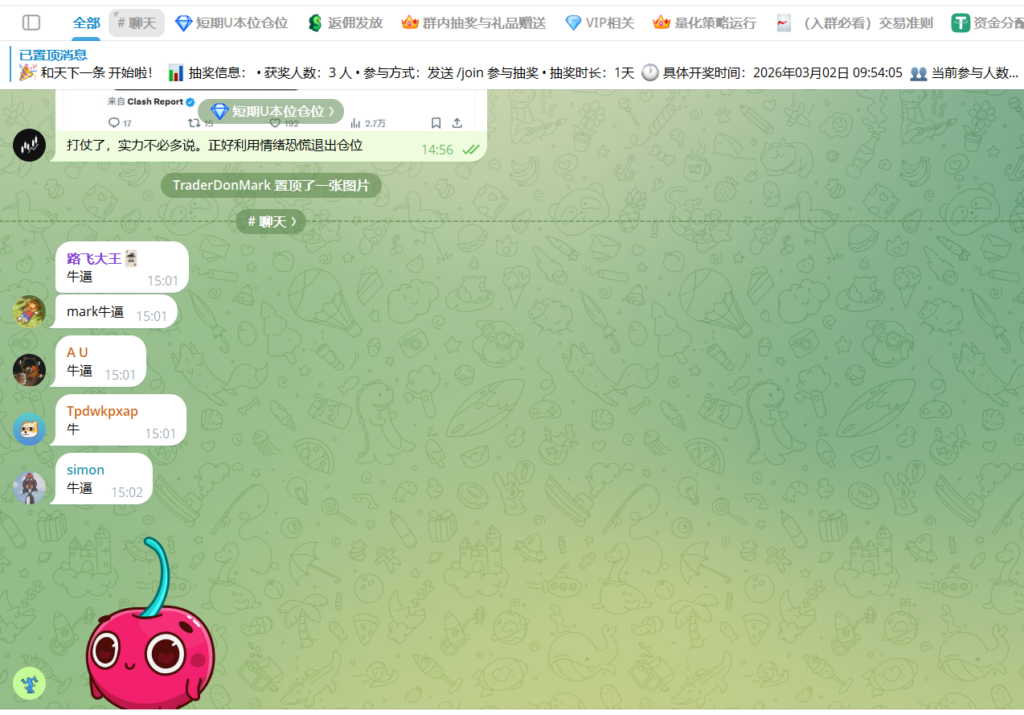Select the 短期U本位合位 topic tab
1024x715 pixels.
[x=231, y=22]
